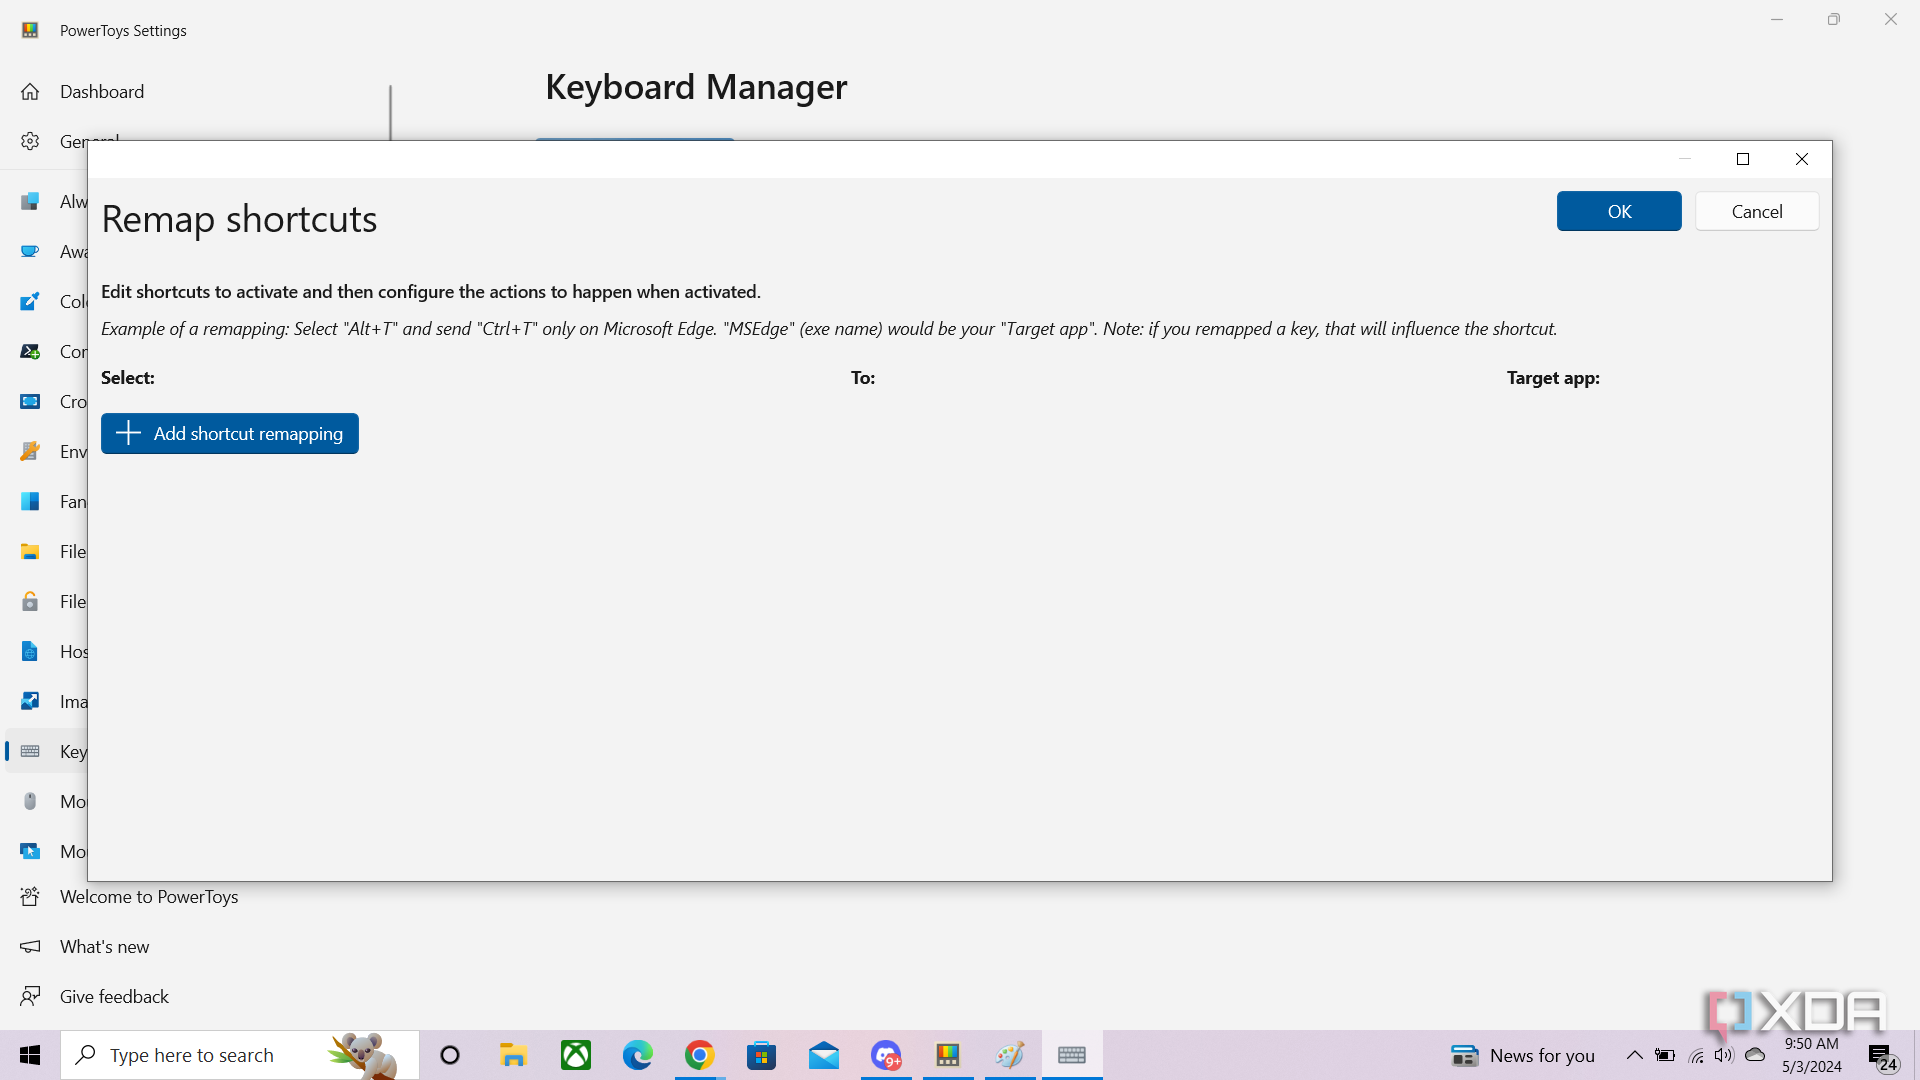Show hidden system tray icons

point(1634,1055)
